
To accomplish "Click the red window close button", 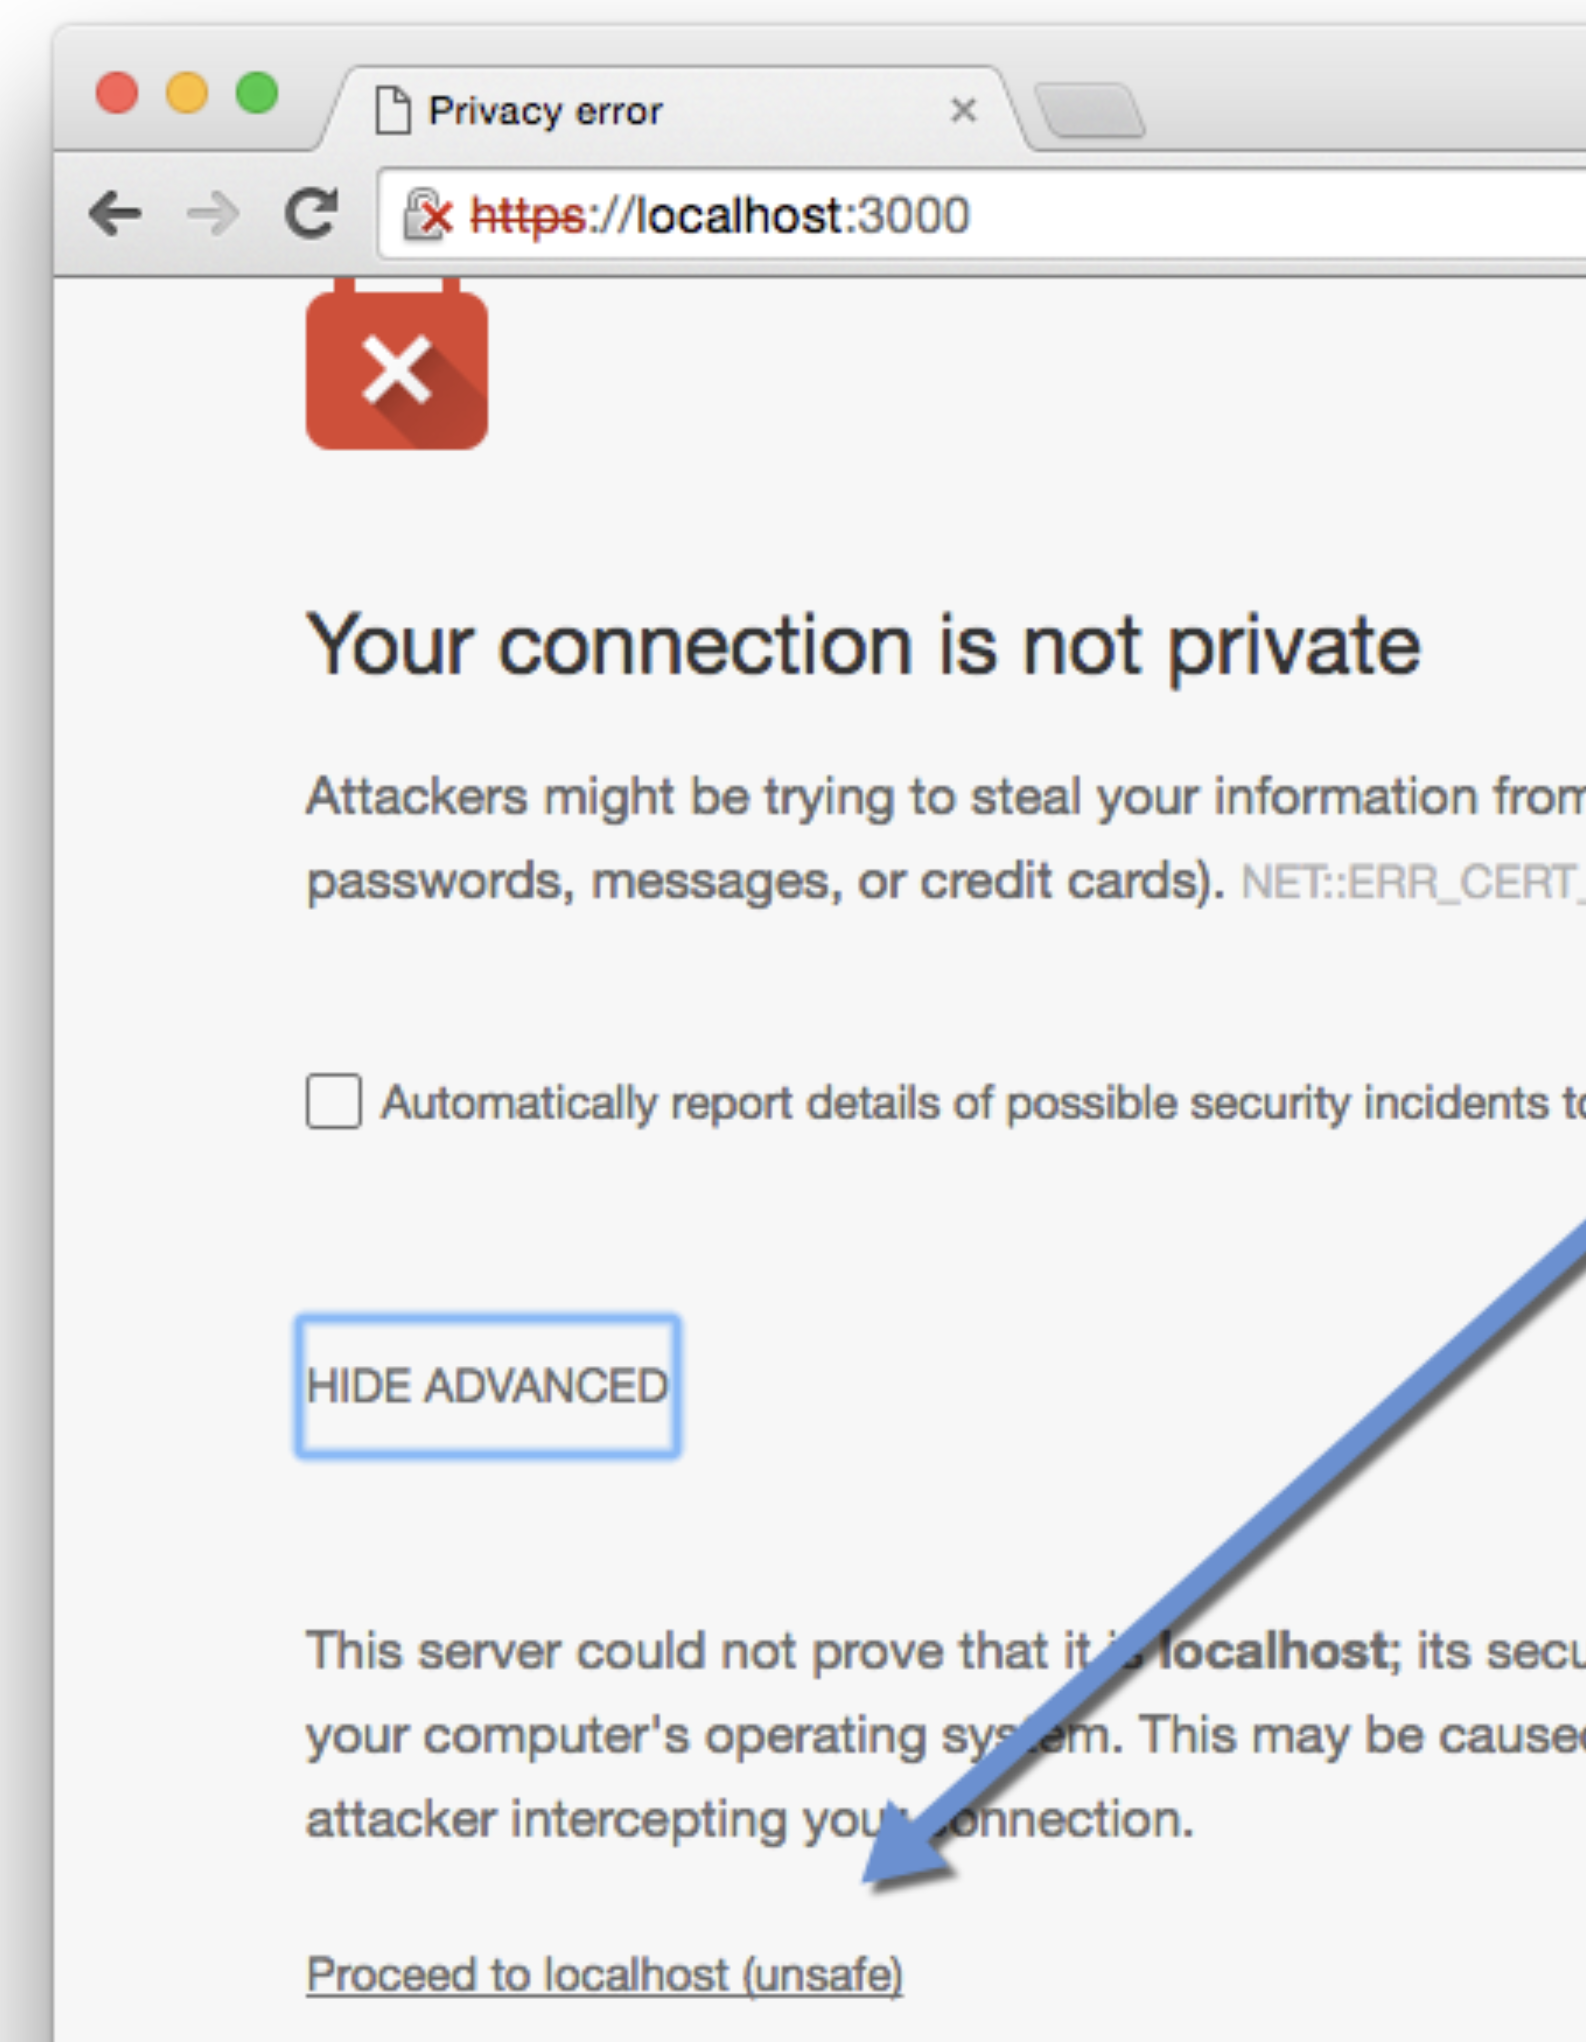I will coord(117,94).
